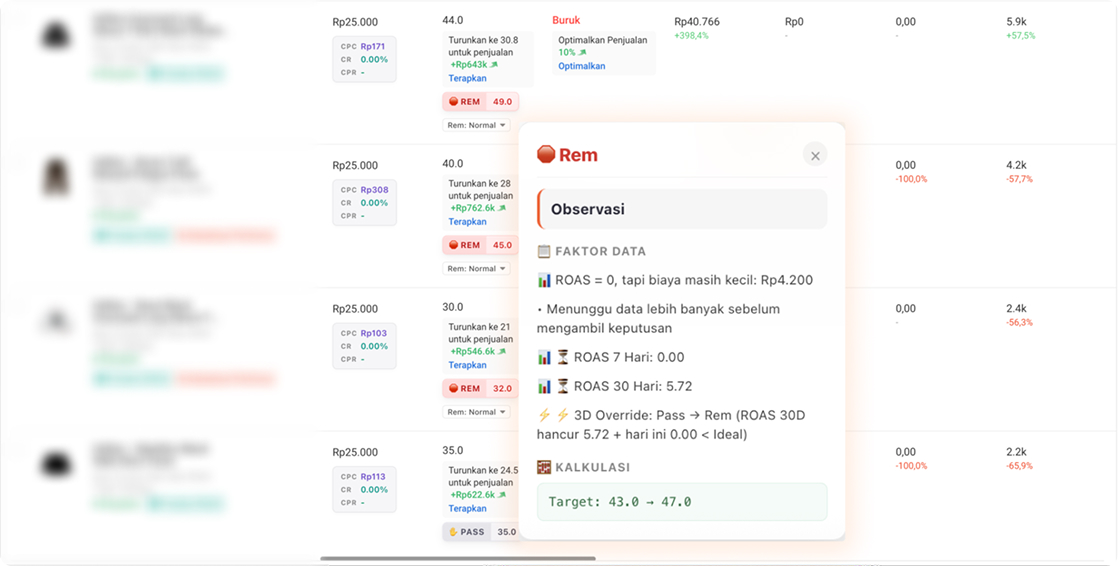Screen dimensions: 1118x566
Task: Click the 5.9k value
Action: coord(1016,21)
